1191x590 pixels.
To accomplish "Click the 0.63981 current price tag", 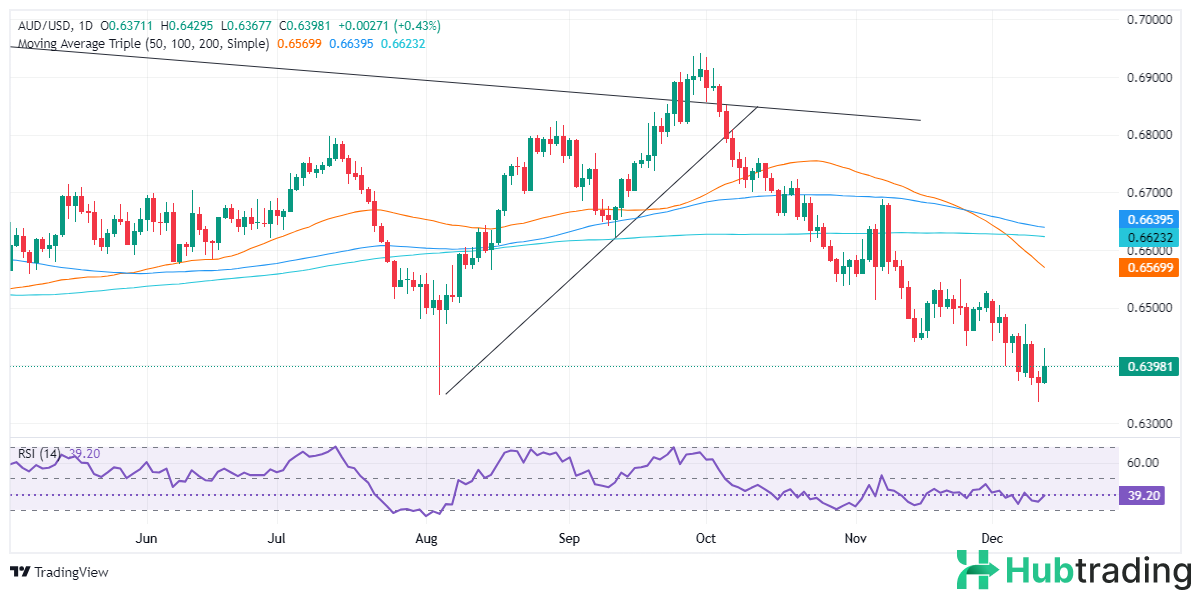I will point(1151,367).
